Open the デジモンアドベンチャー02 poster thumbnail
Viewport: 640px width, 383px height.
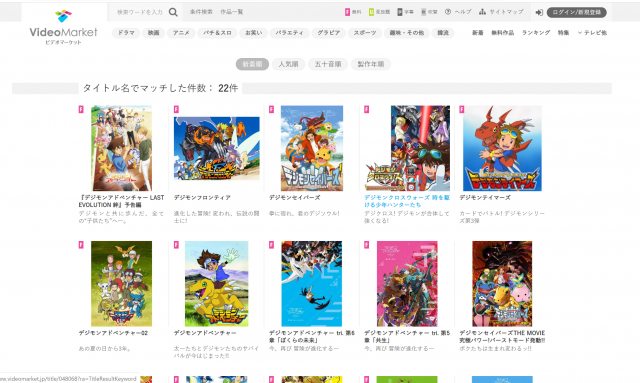point(121,284)
